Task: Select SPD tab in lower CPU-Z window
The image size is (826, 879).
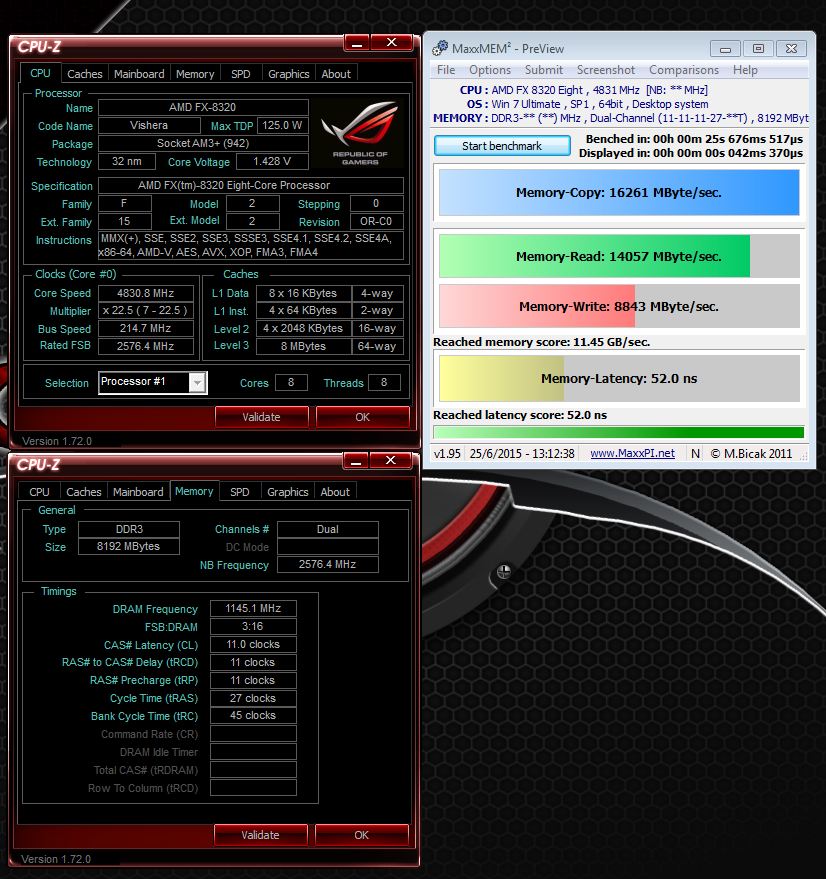Action: (x=239, y=492)
